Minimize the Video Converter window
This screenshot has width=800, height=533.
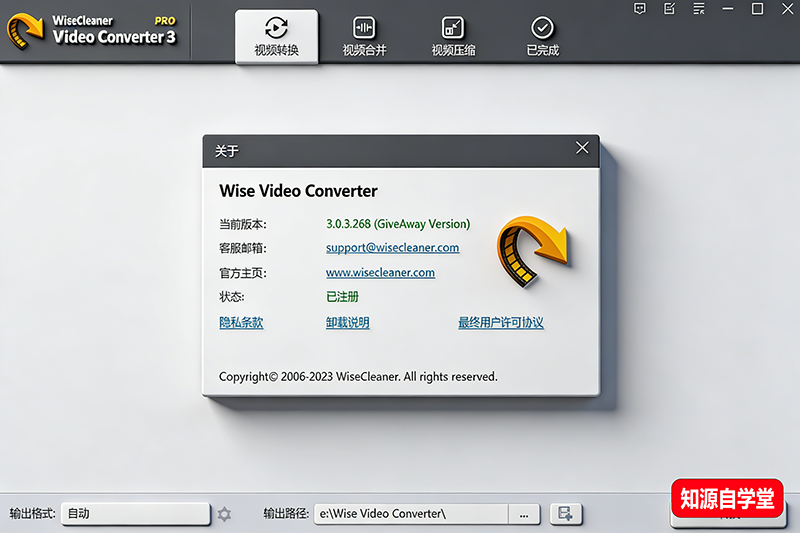pyautogui.click(x=728, y=9)
